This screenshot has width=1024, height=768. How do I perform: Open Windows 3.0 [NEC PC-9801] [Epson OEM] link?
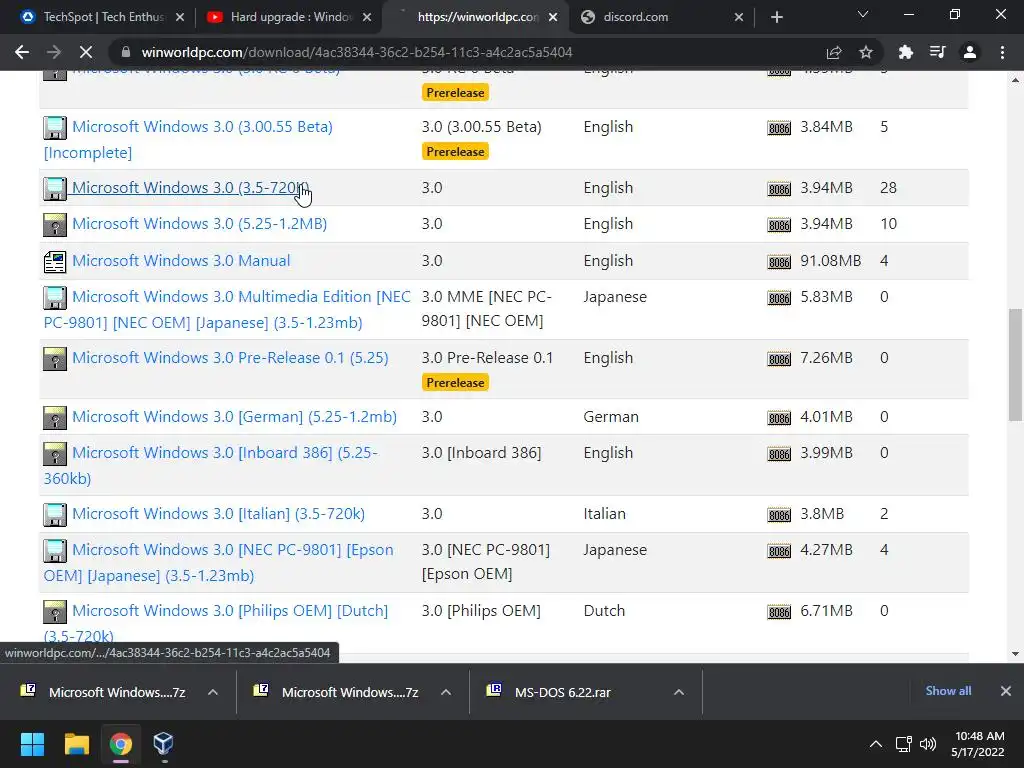tap(218, 562)
